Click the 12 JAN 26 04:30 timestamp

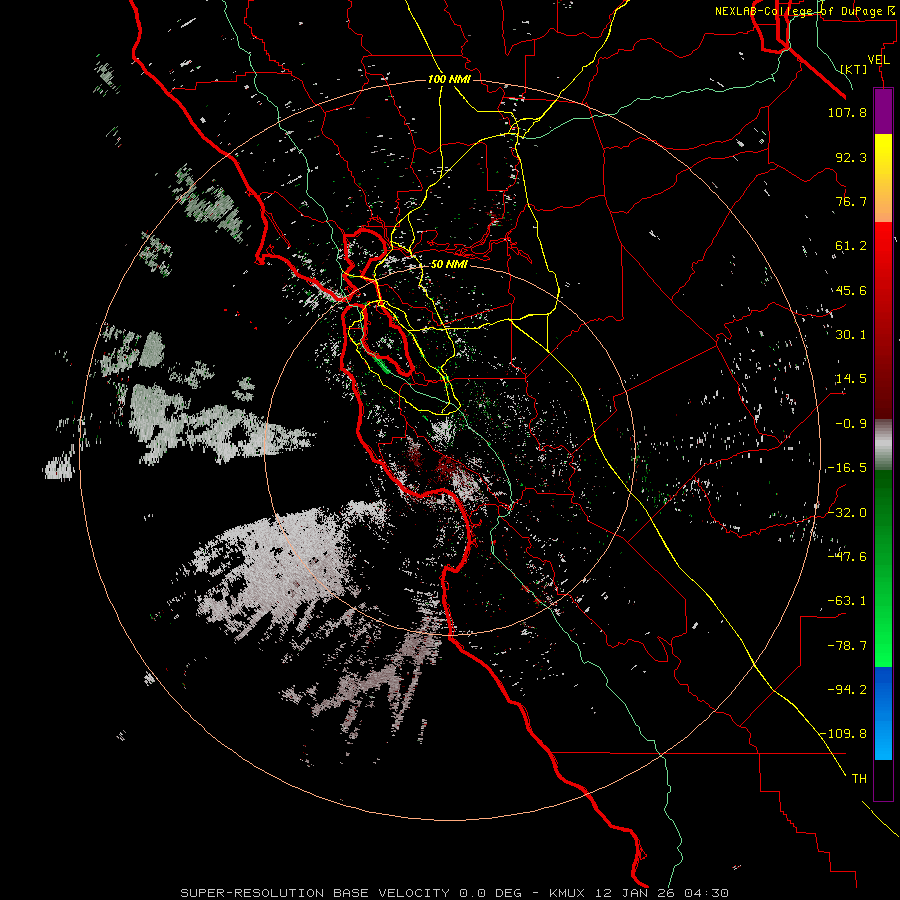[662, 893]
